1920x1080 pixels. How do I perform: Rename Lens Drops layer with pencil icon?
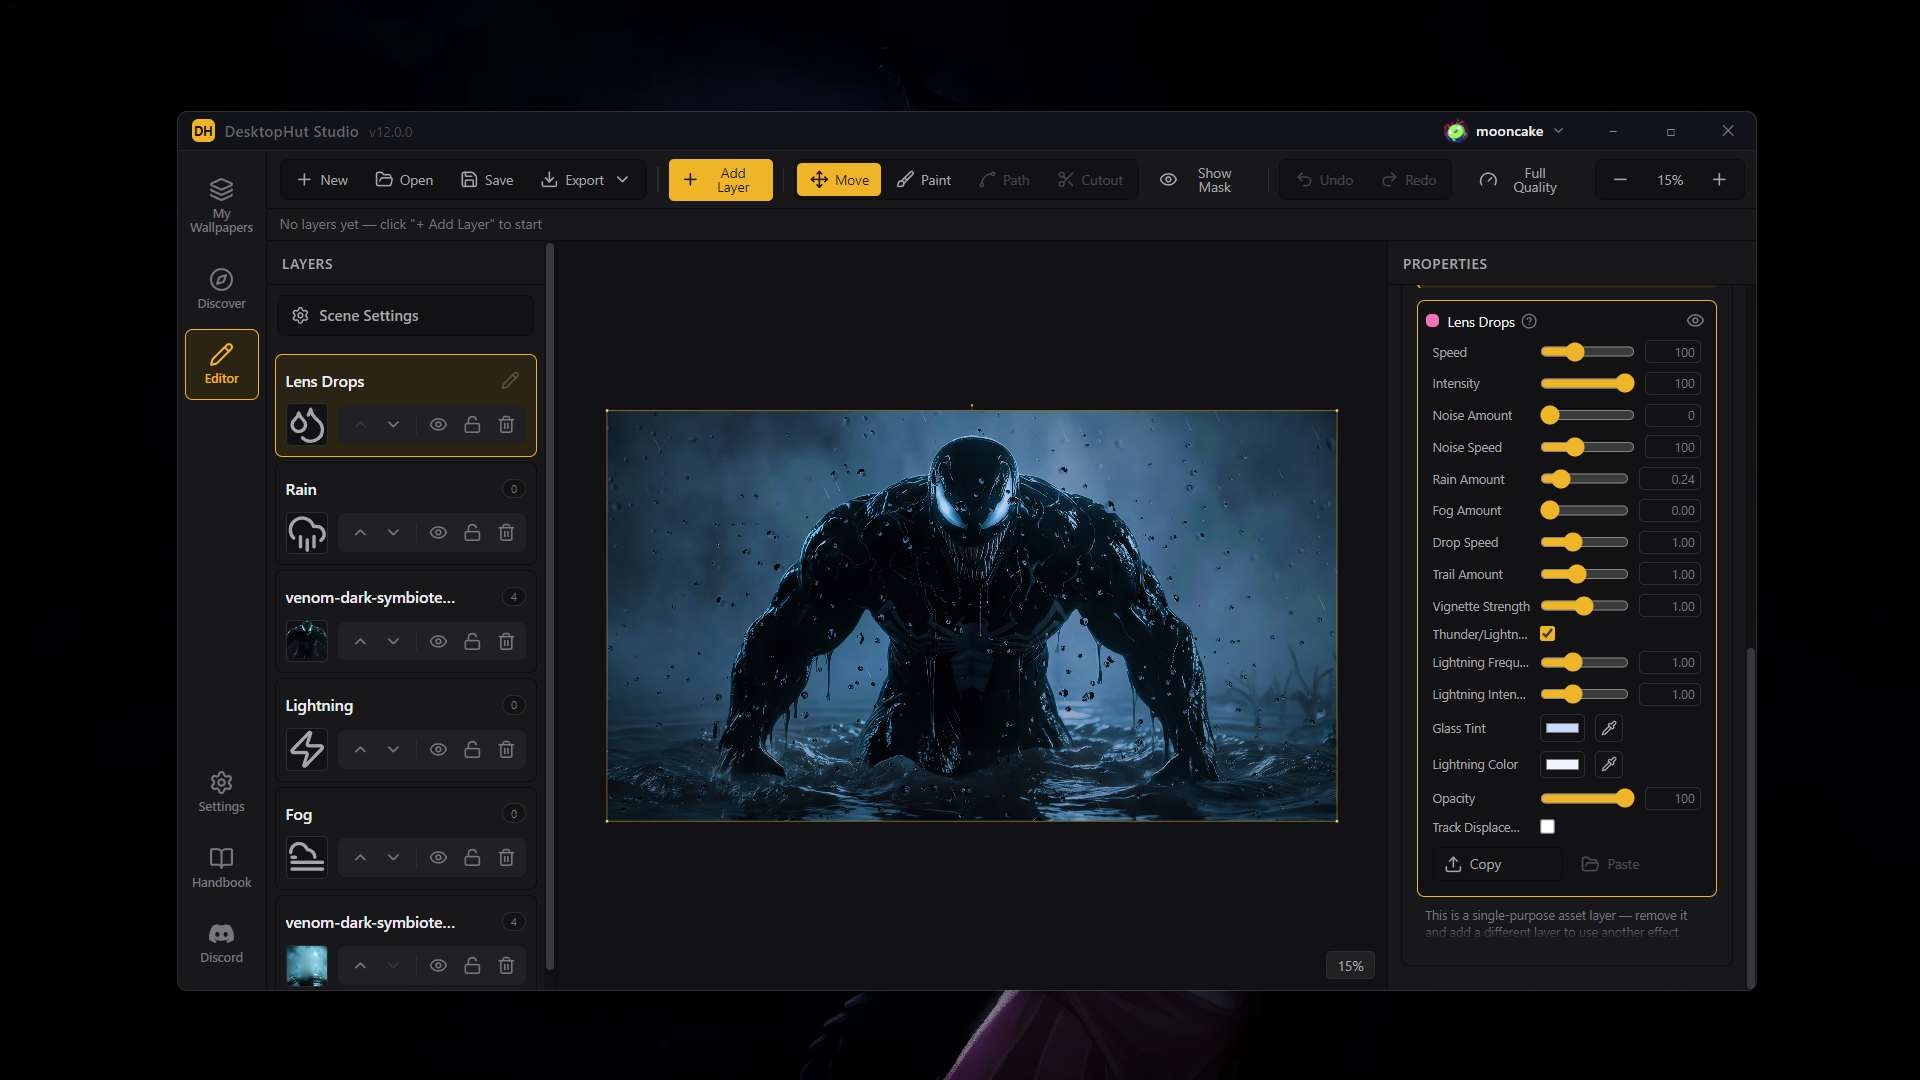pos(510,381)
